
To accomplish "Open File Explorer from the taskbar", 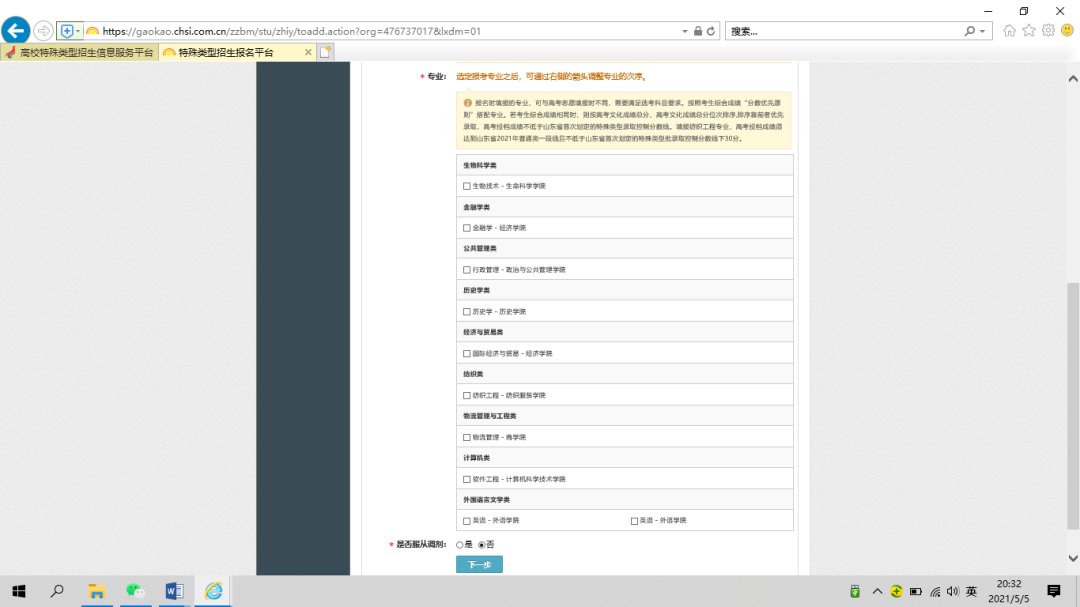I will (97, 591).
